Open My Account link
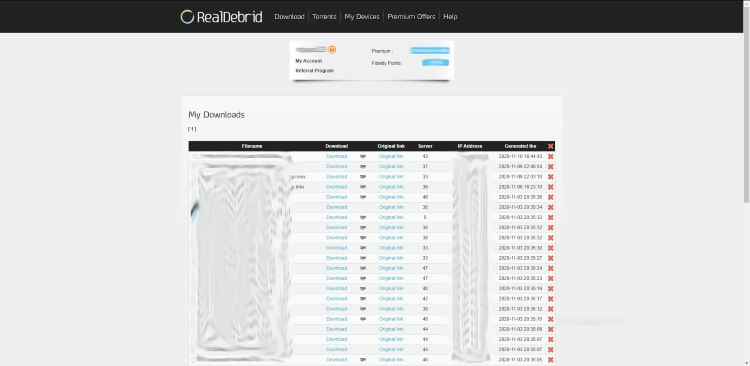 point(309,61)
